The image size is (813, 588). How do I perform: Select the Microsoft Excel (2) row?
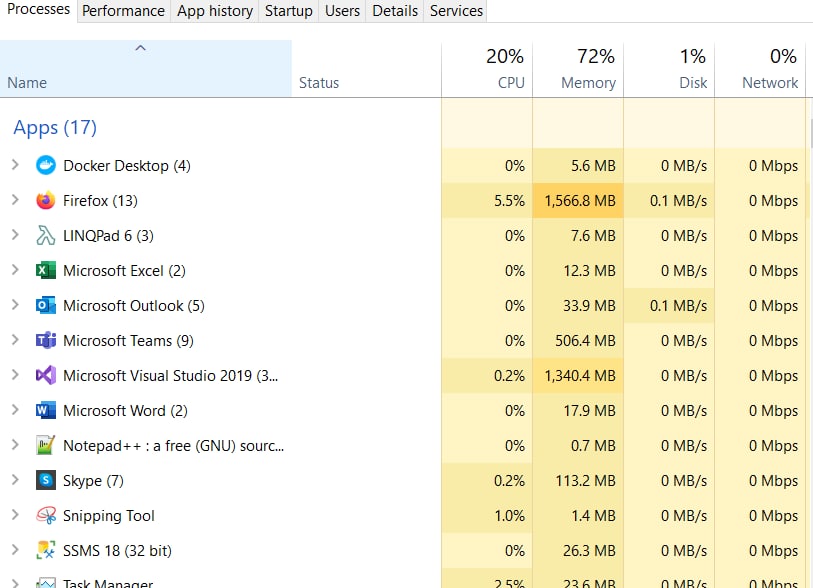pos(402,270)
